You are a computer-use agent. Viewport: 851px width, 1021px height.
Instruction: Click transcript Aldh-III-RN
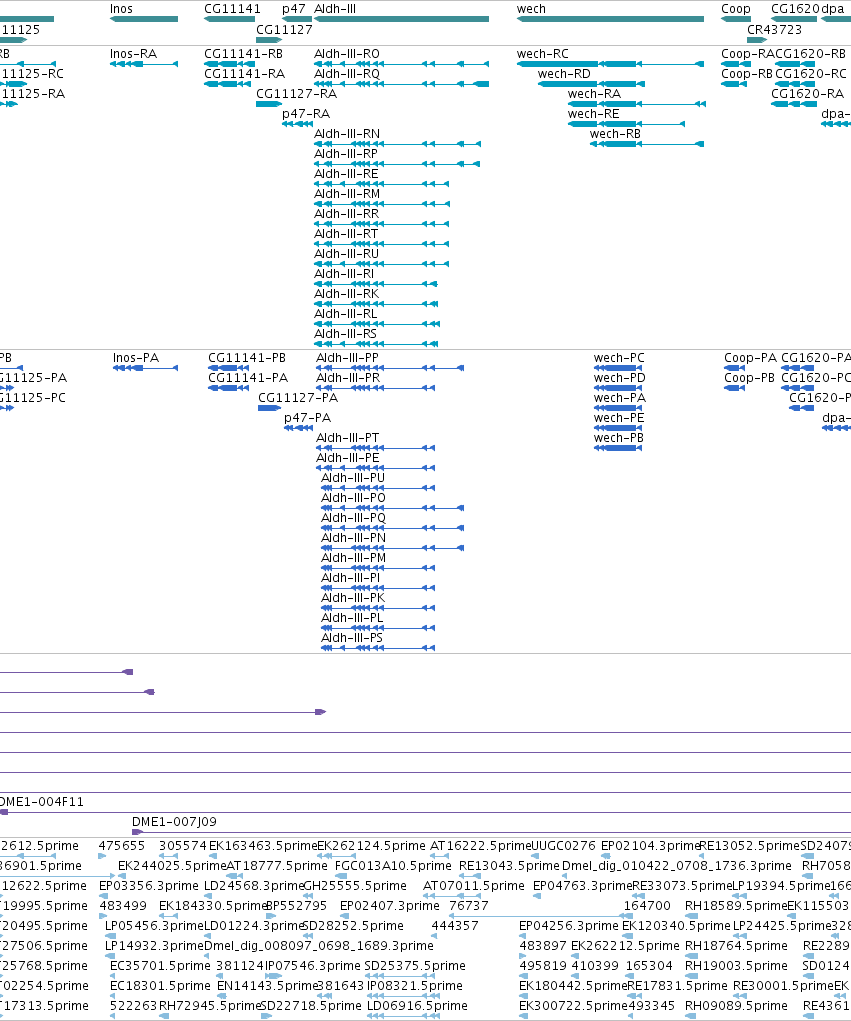click(x=346, y=134)
